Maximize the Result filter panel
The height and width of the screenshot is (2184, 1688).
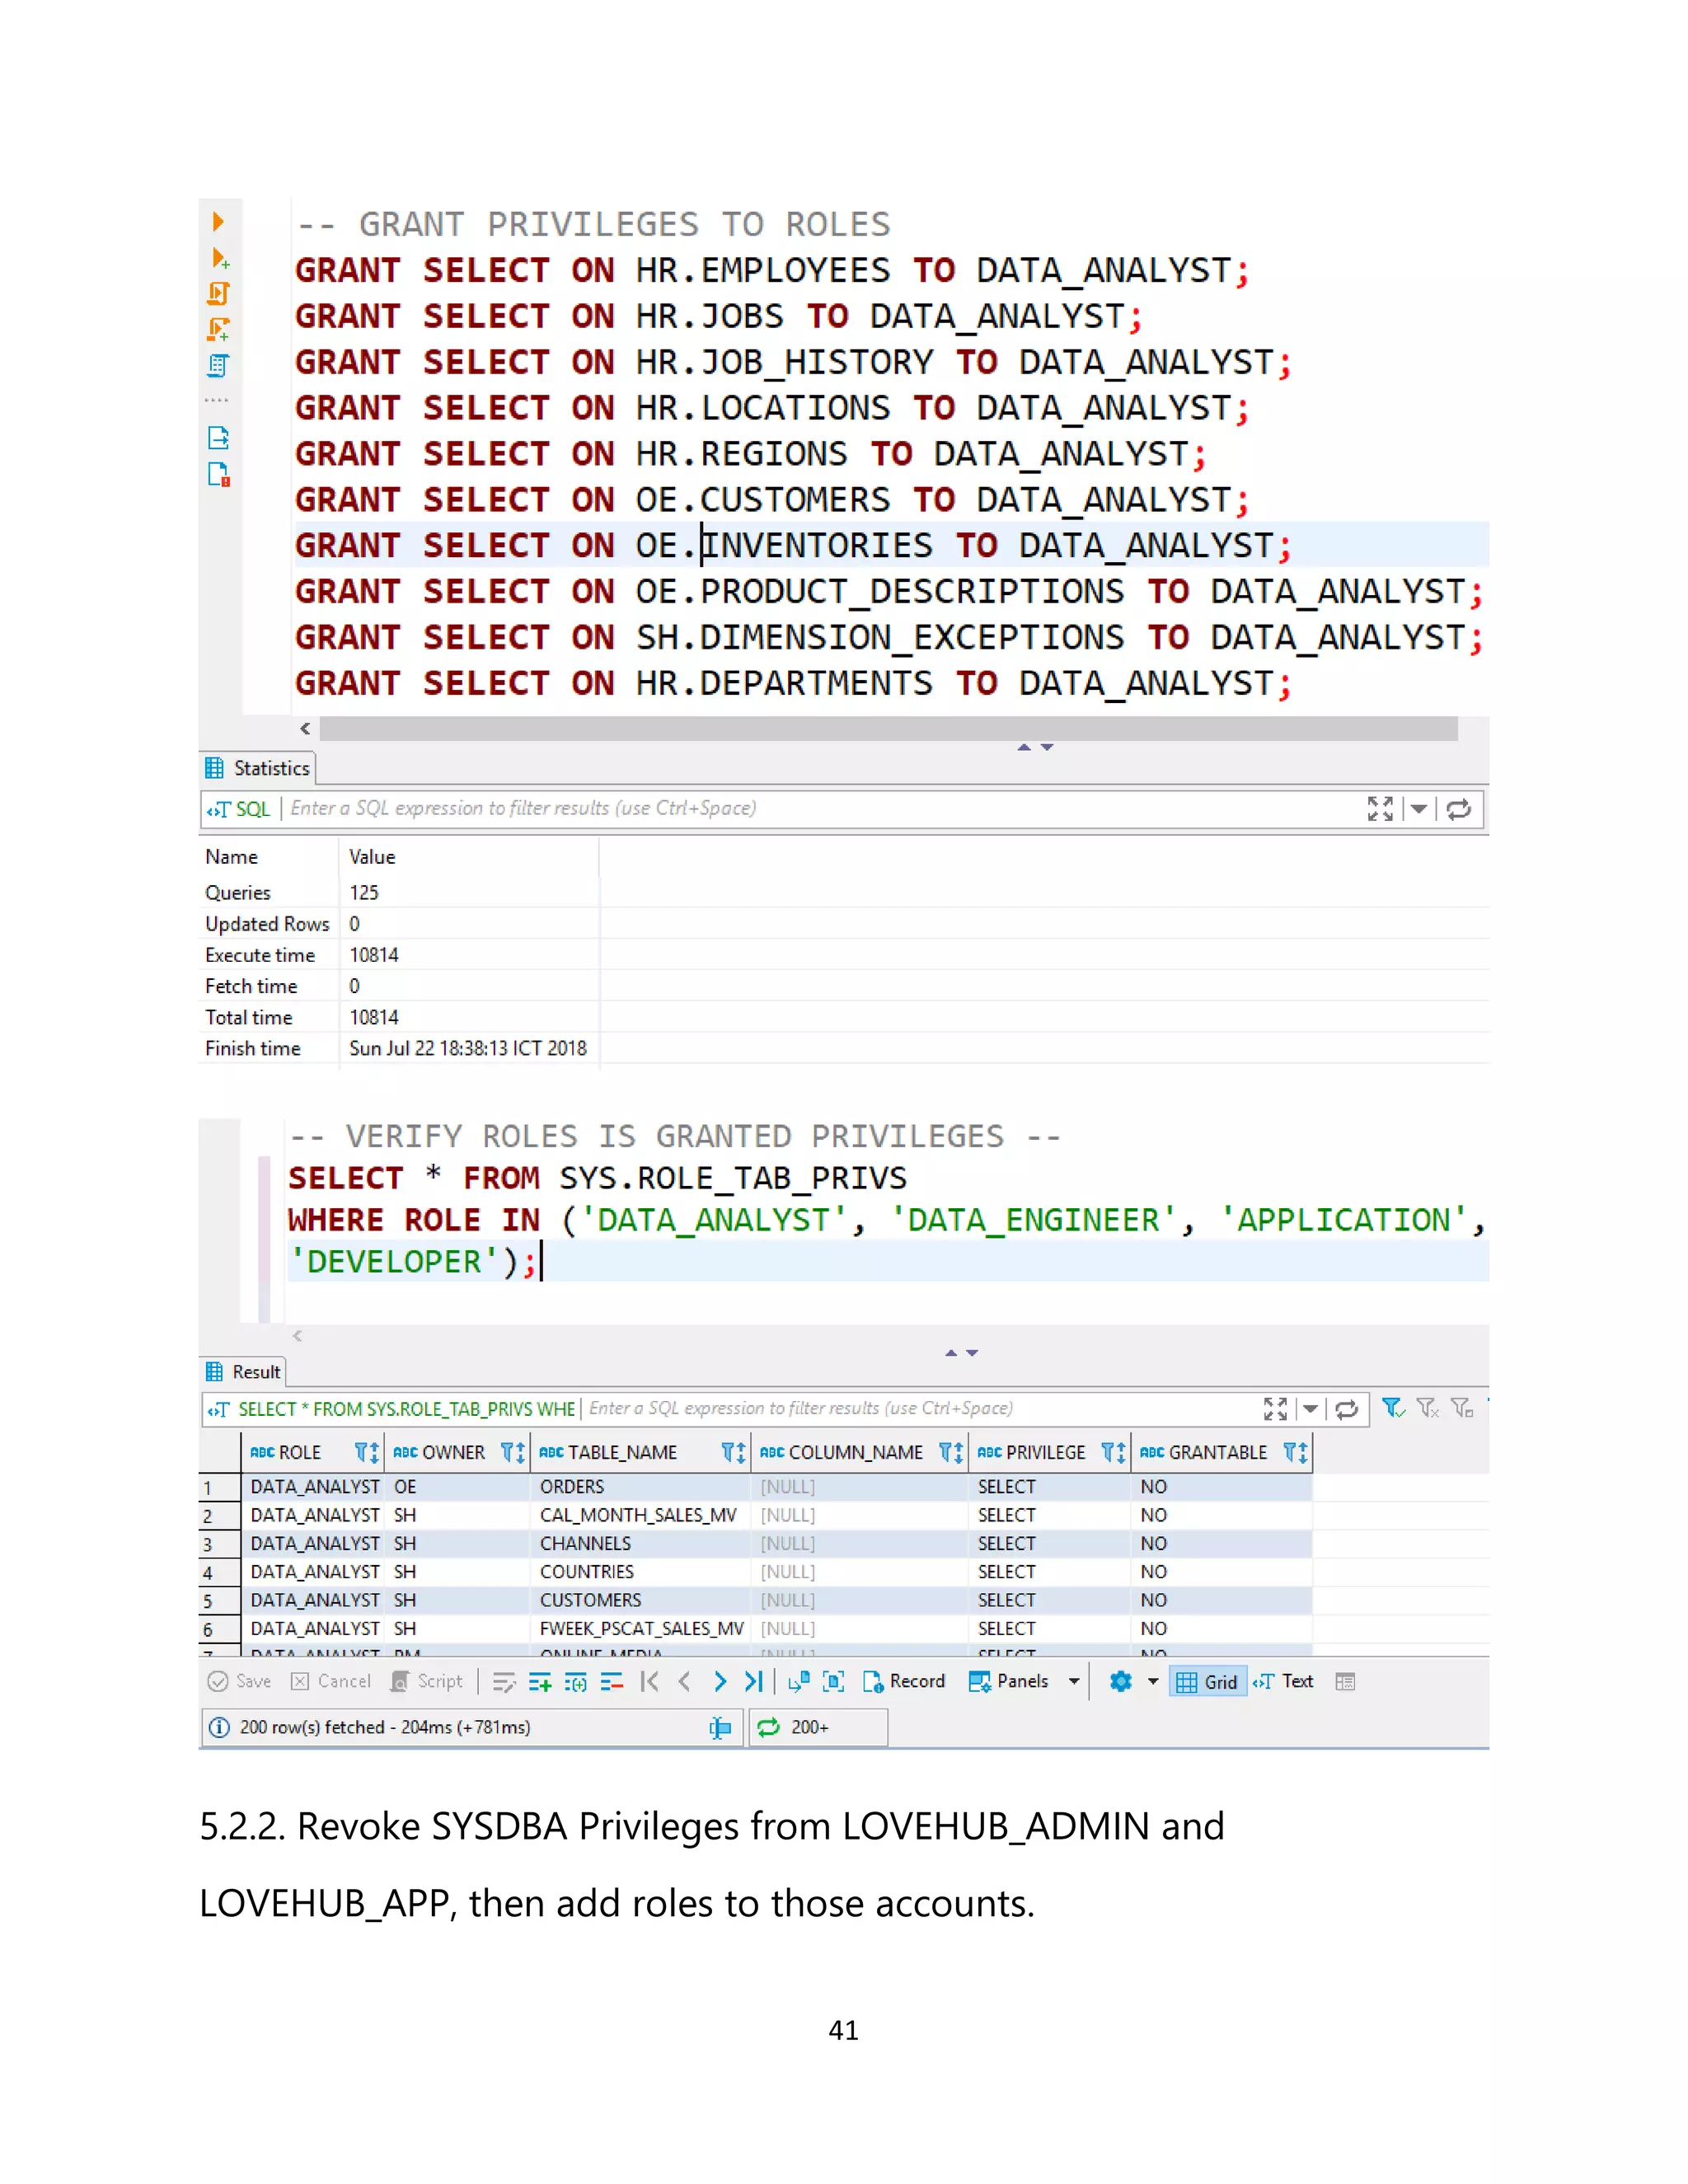[x=1275, y=1409]
